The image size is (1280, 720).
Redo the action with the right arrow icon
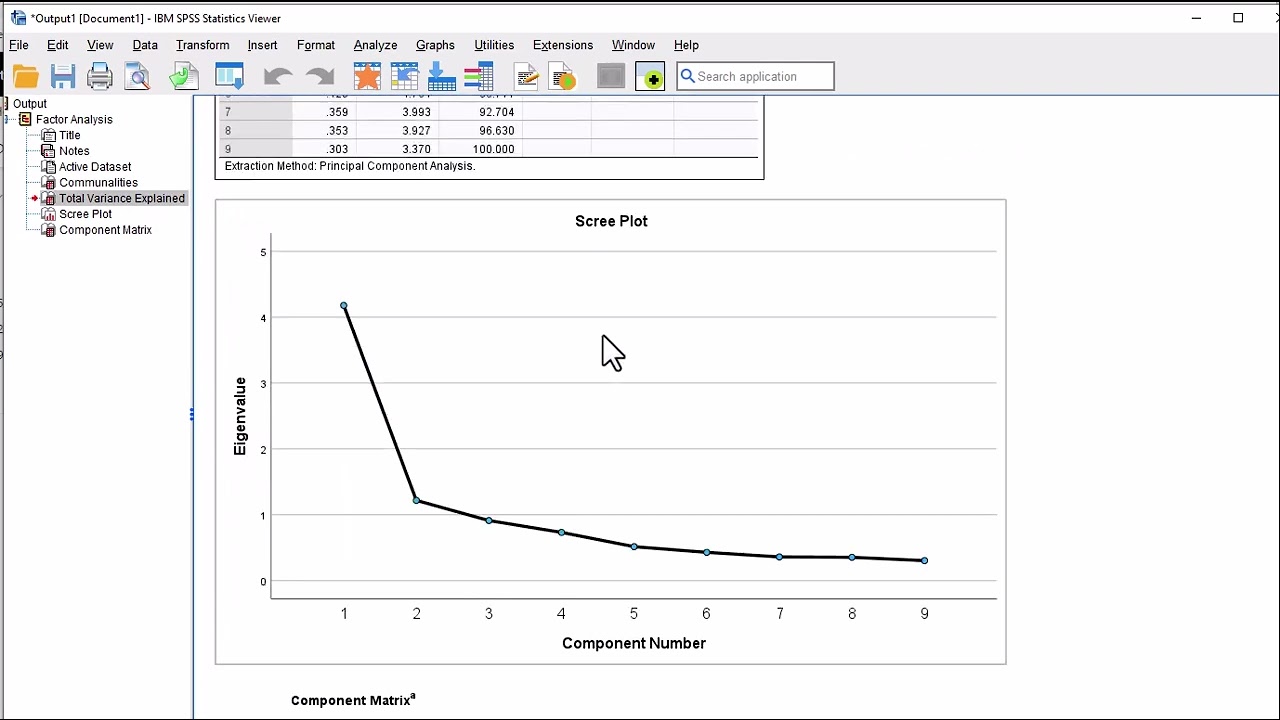point(319,76)
